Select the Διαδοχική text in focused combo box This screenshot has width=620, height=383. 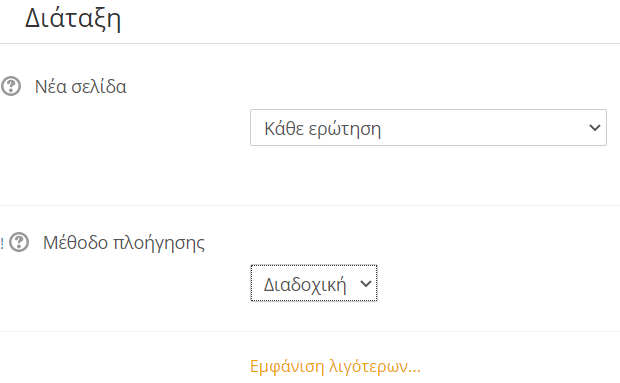[305, 285]
